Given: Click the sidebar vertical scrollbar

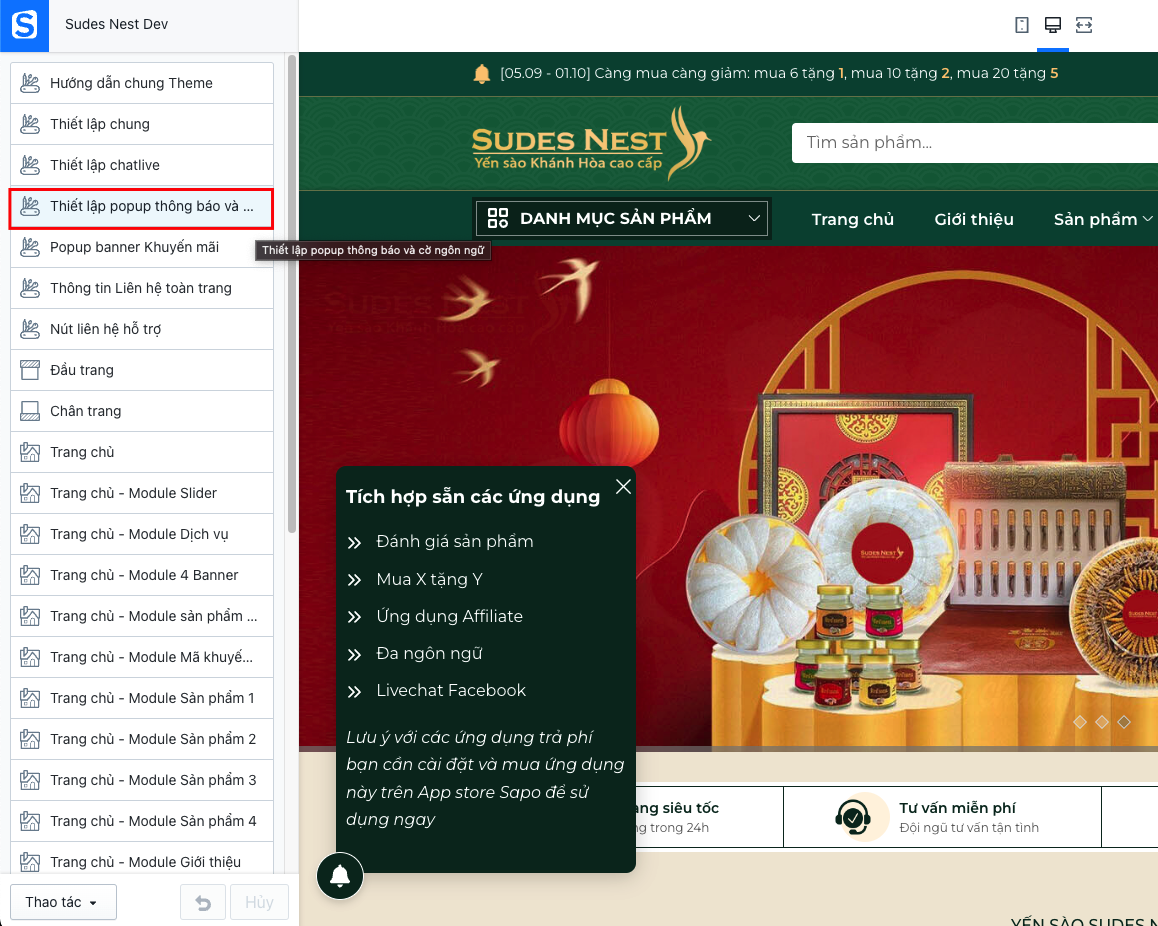Looking at the screenshot, I should coord(292,294).
